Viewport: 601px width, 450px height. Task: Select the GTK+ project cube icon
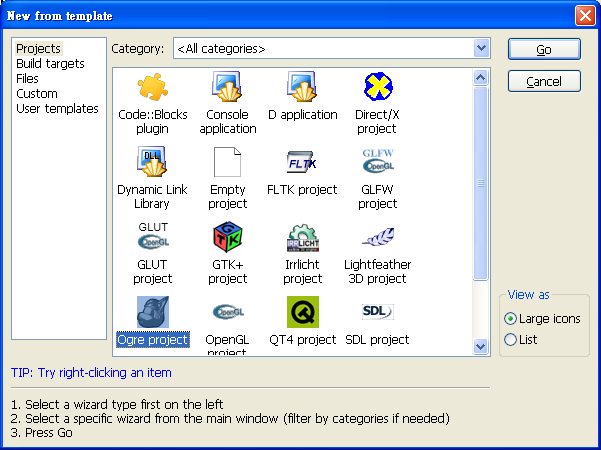pos(228,236)
